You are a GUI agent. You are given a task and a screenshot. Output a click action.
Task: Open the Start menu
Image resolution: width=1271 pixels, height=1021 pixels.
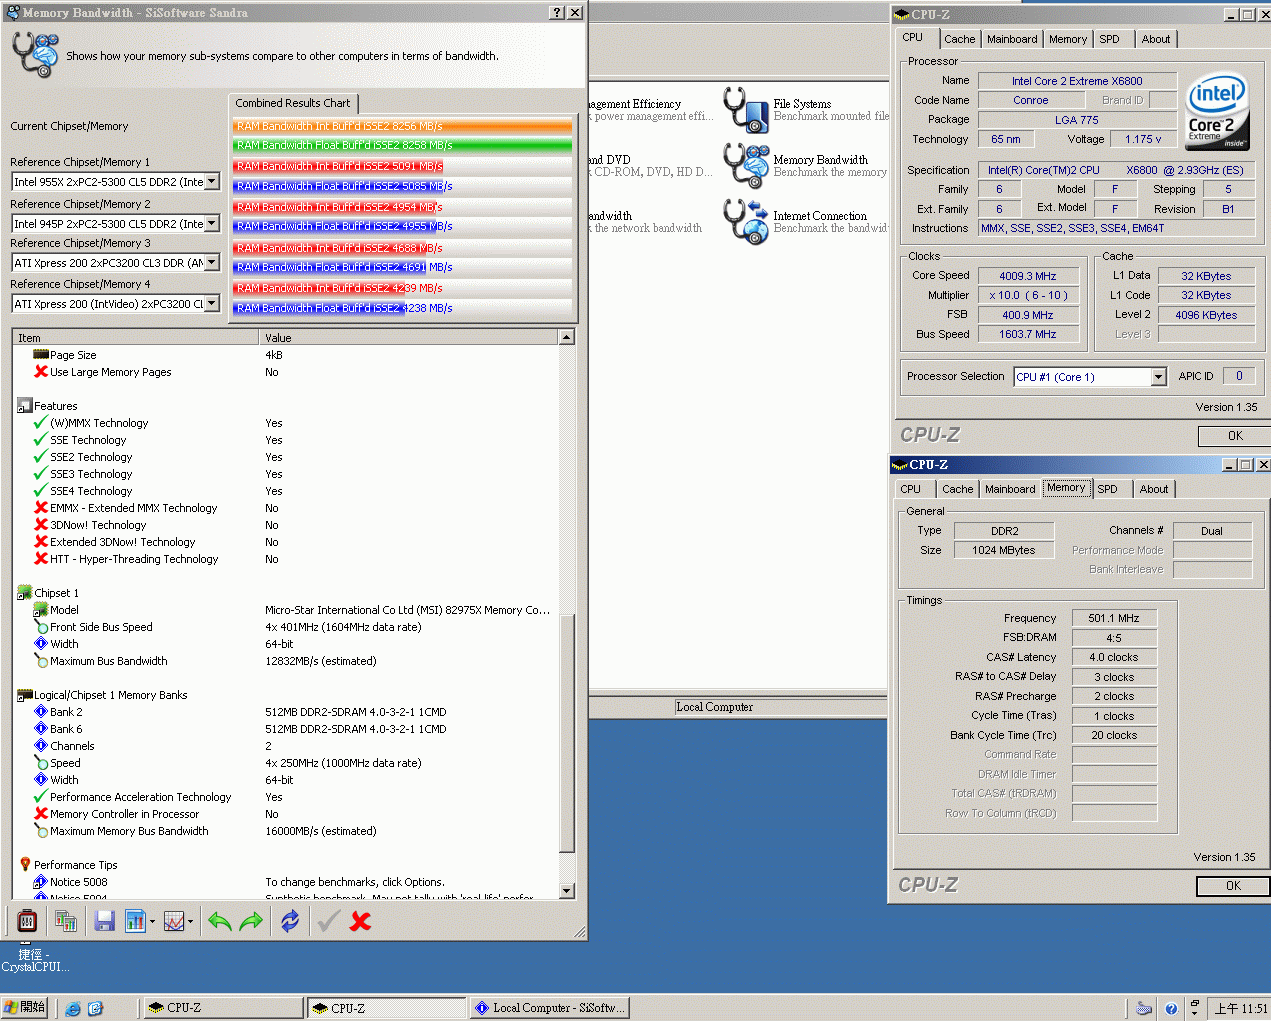tap(25, 1007)
